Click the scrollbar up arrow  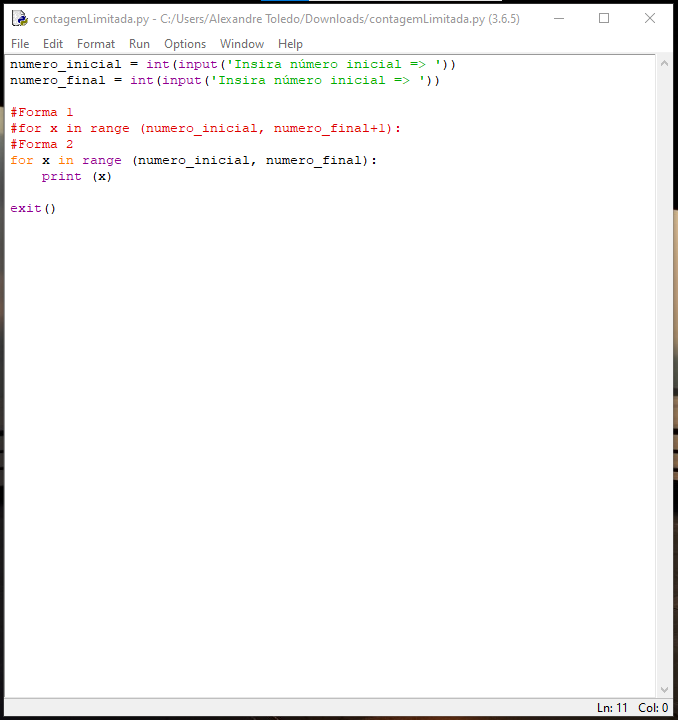click(665, 63)
